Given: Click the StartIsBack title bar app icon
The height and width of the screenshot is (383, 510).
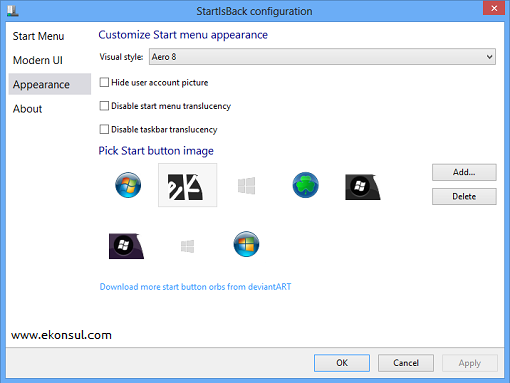Looking at the screenshot, I should (13, 10).
